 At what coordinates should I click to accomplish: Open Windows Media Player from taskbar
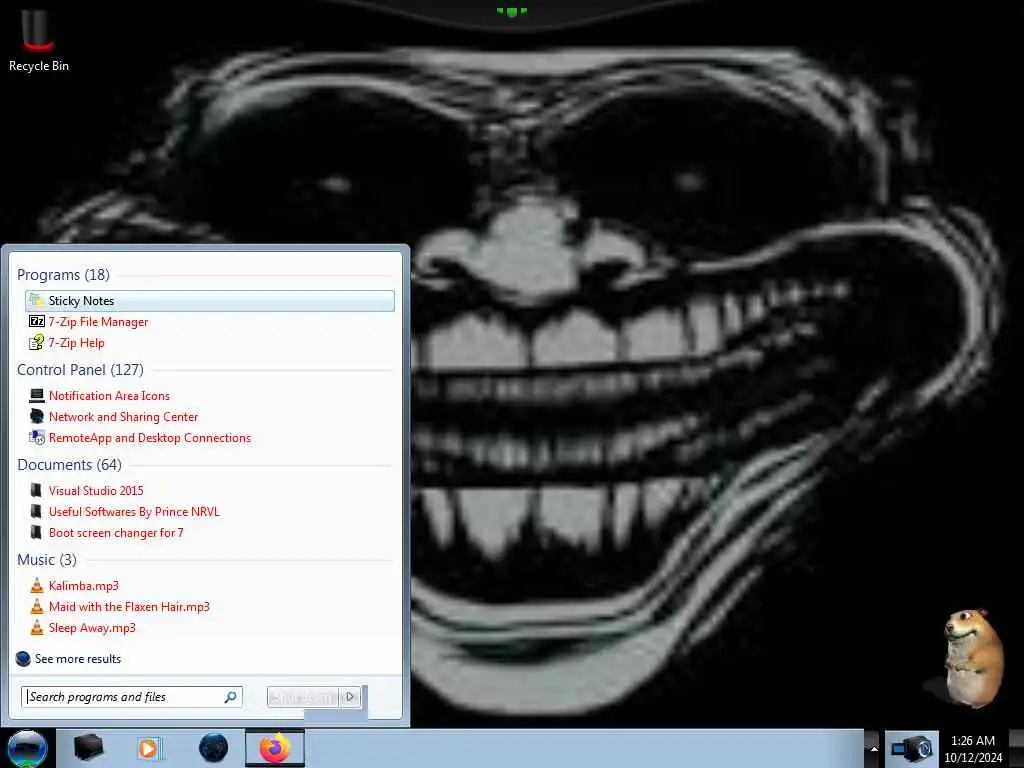[148, 748]
